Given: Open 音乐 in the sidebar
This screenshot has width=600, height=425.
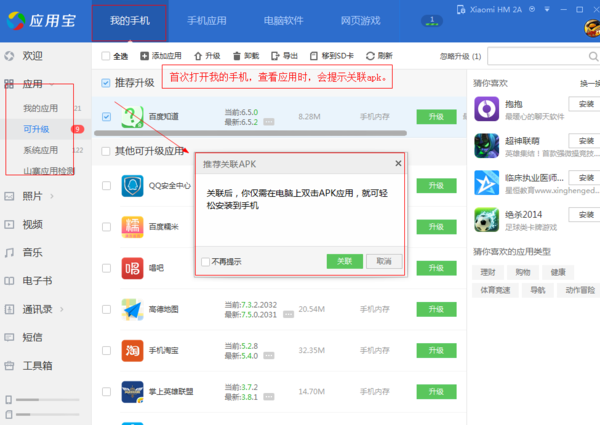Looking at the screenshot, I should pyautogui.click(x=33, y=252).
